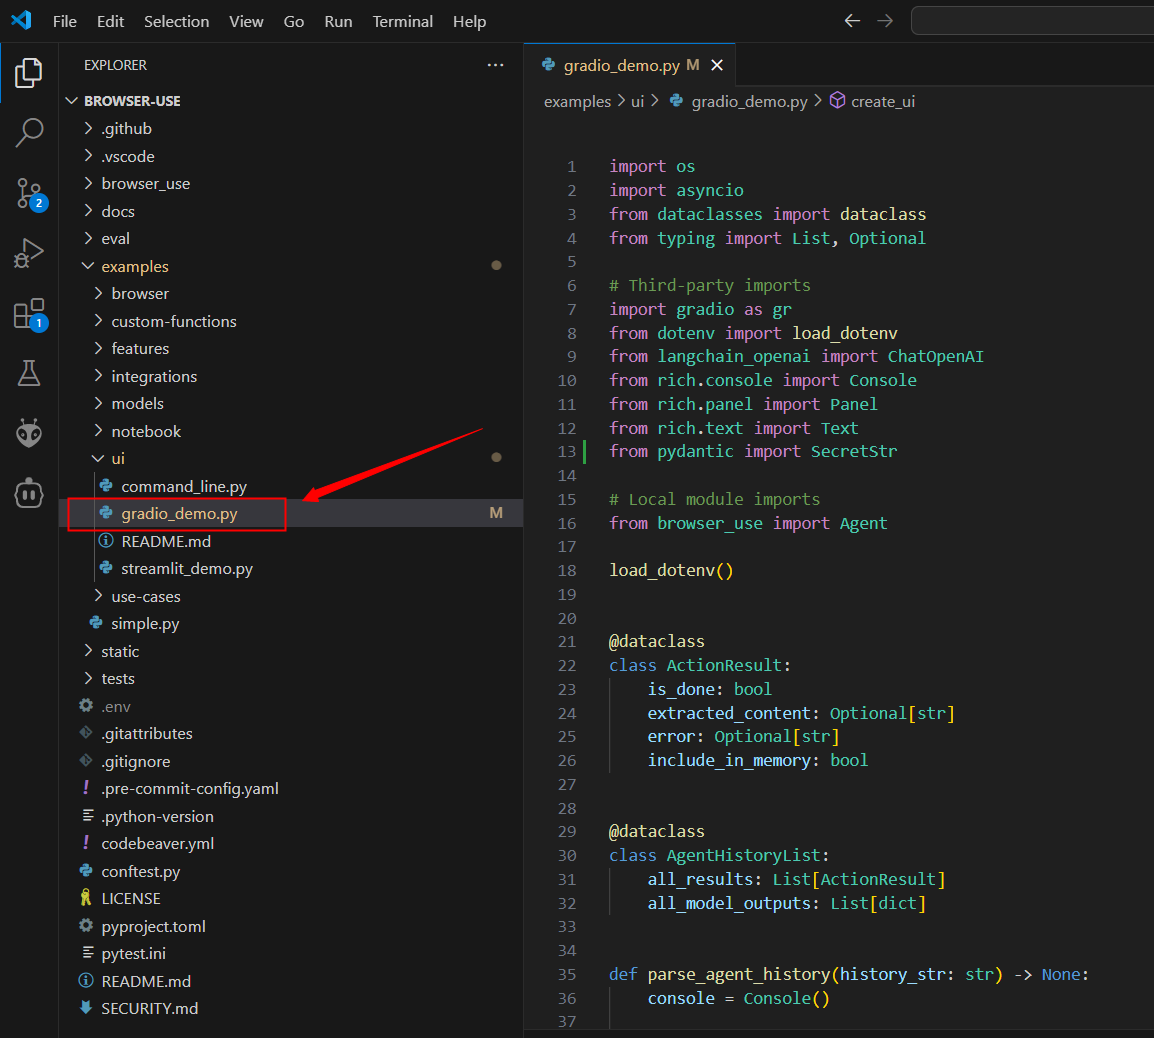Select gradio_demo.py in the file tree

tap(291, 513)
